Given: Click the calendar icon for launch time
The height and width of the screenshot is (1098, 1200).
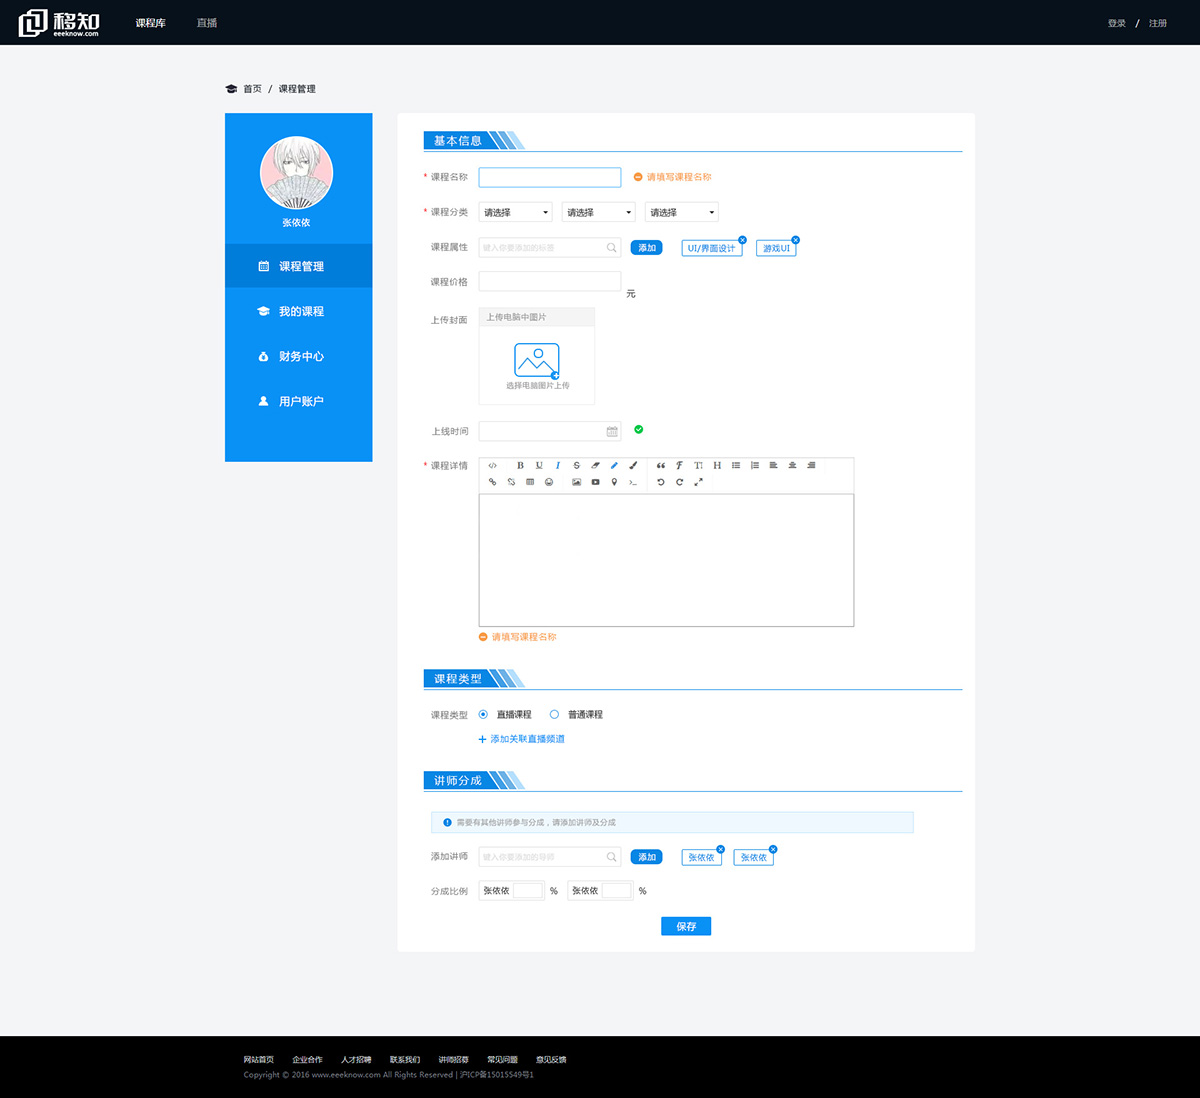Looking at the screenshot, I should (x=612, y=432).
